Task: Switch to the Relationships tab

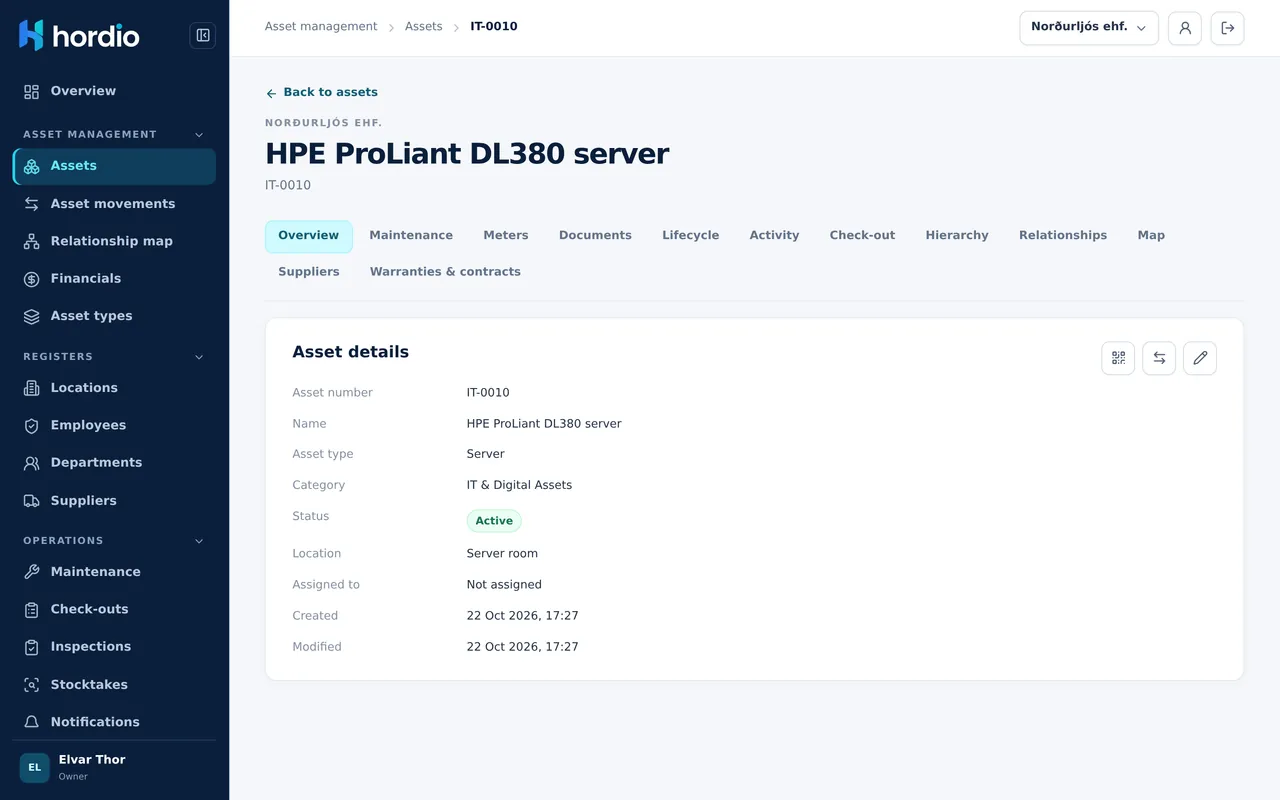Action: (x=1063, y=236)
